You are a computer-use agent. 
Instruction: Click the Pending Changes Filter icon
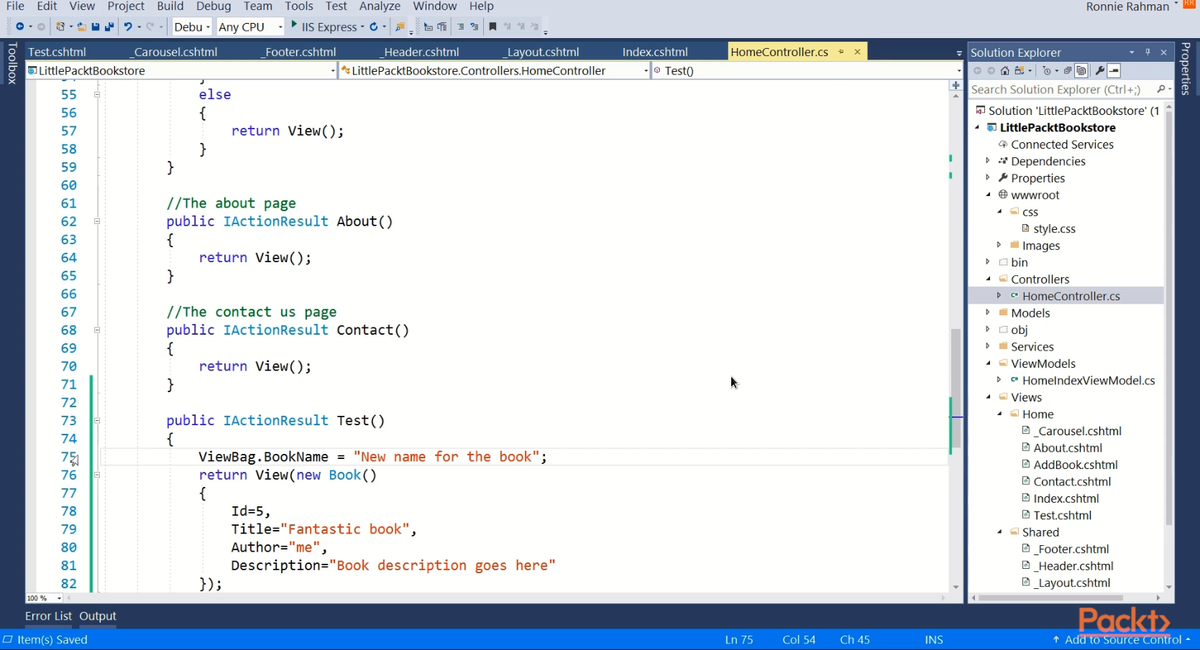[1047, 71]
